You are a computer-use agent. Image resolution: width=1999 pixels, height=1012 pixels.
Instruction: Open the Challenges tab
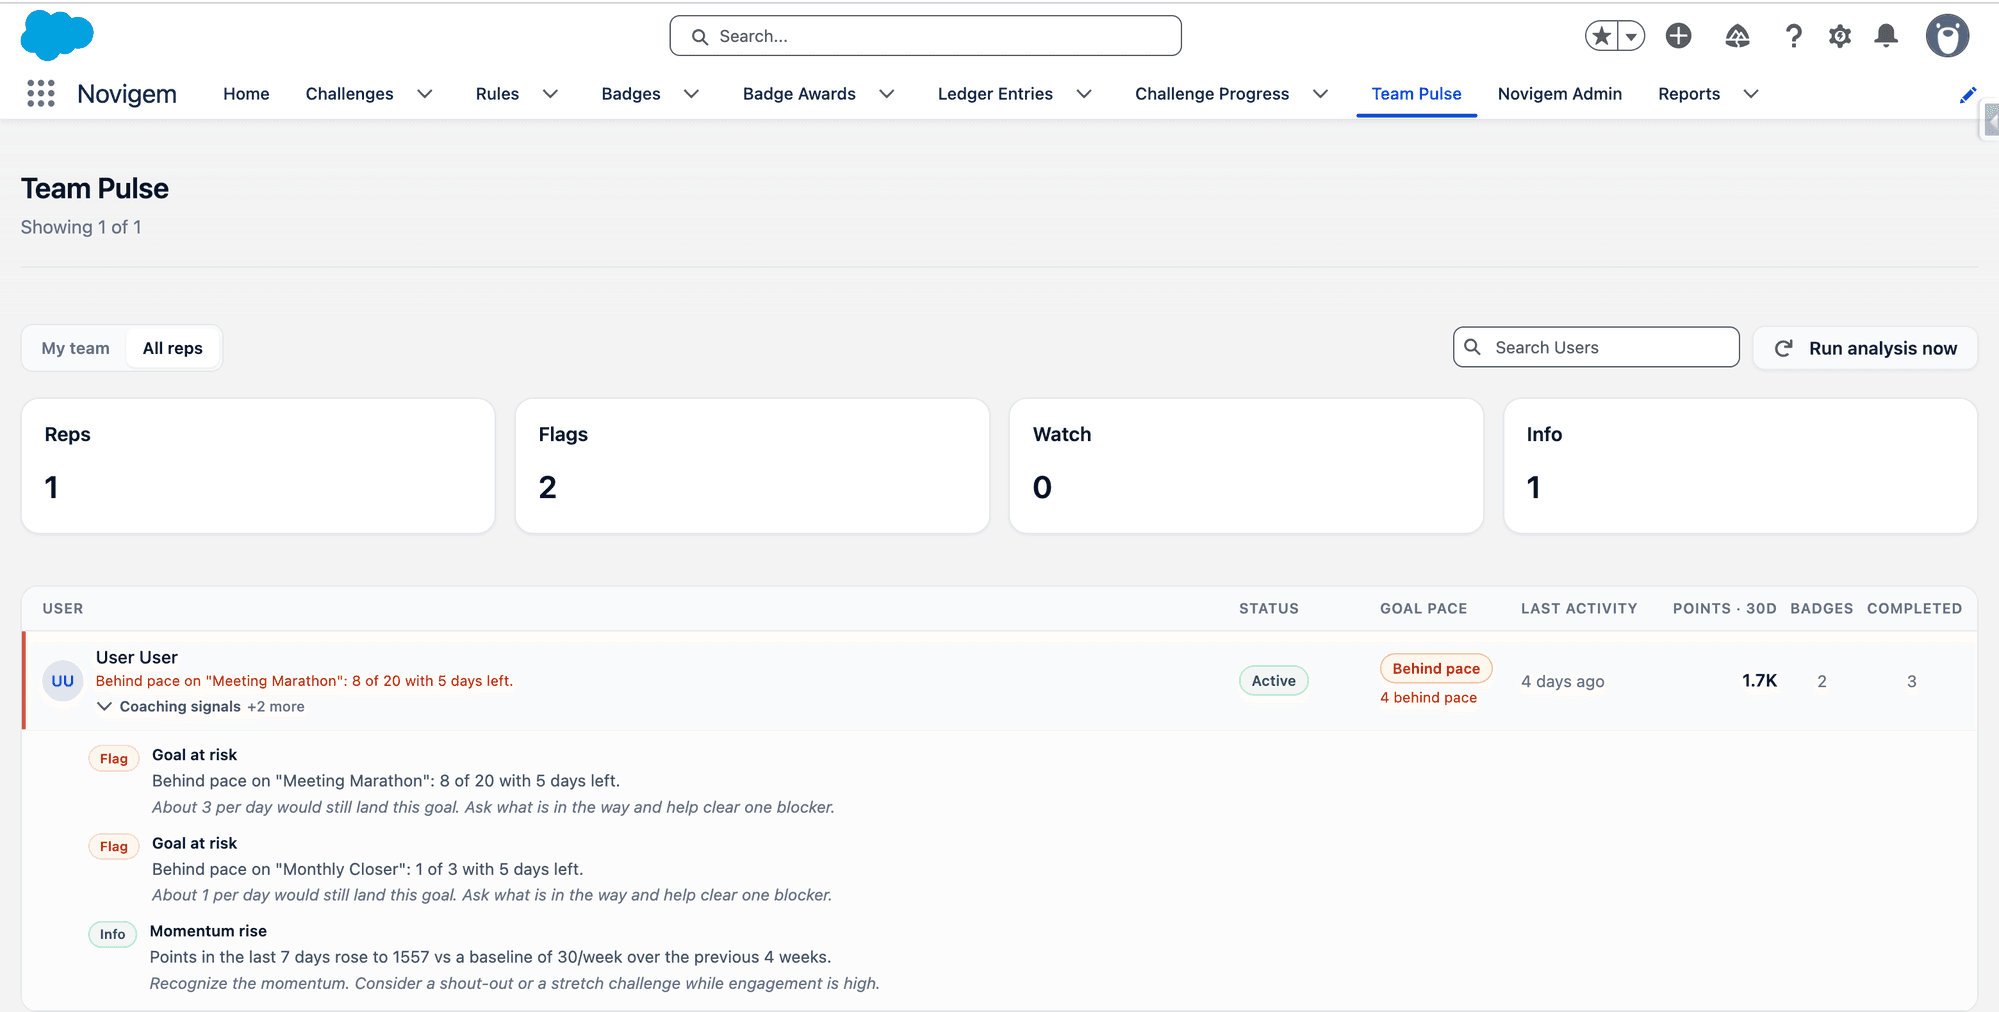coord(349,94)
